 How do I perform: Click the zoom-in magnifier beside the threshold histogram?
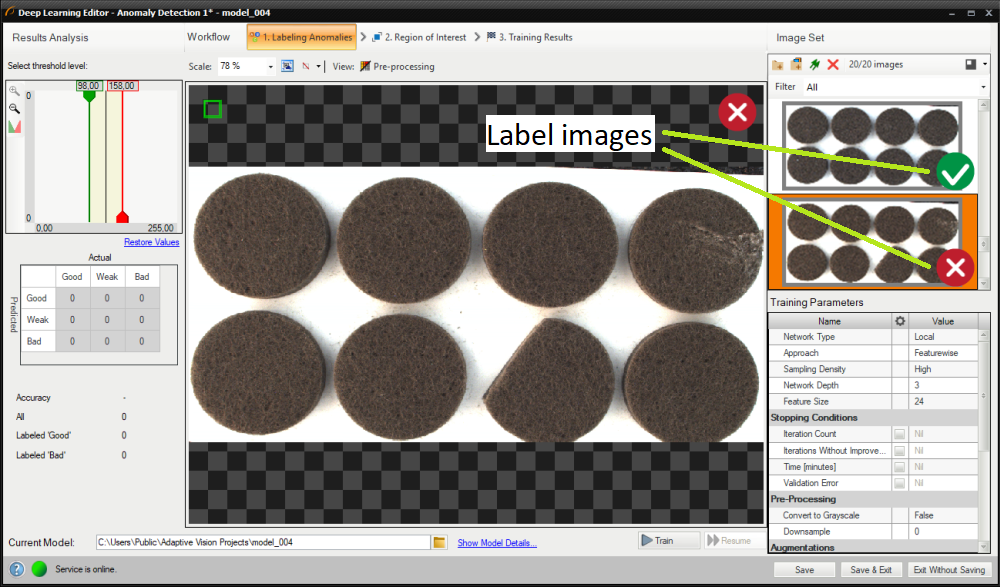(x=14, y=91)
